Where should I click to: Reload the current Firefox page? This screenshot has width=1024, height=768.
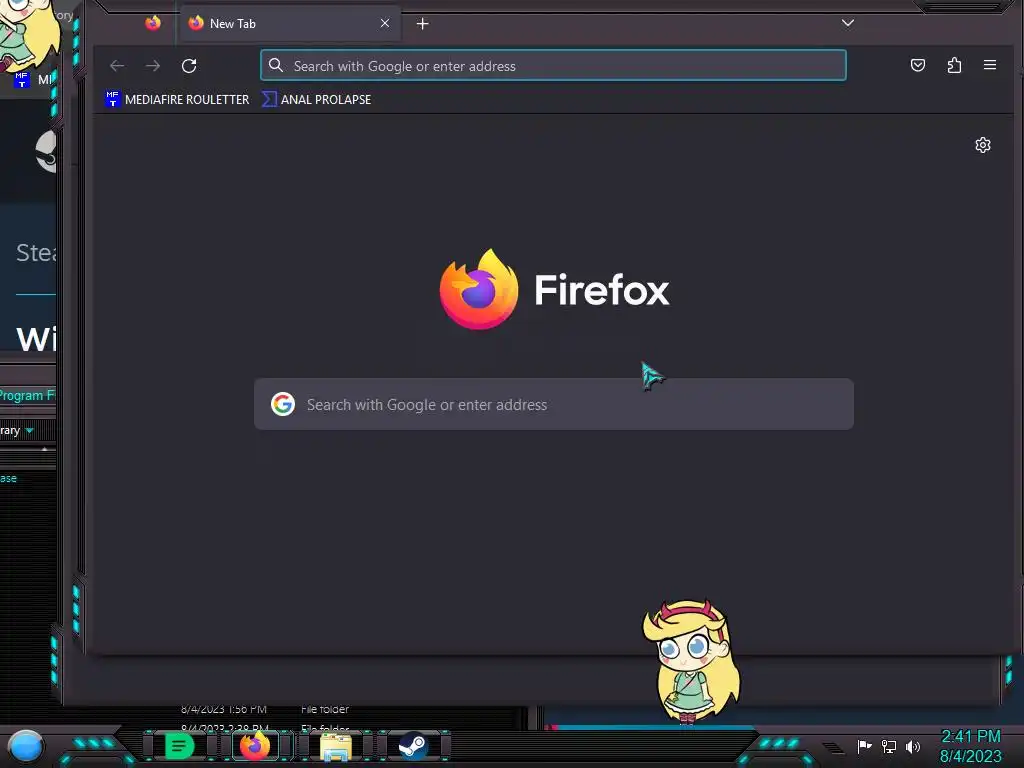tap(189, 66)
